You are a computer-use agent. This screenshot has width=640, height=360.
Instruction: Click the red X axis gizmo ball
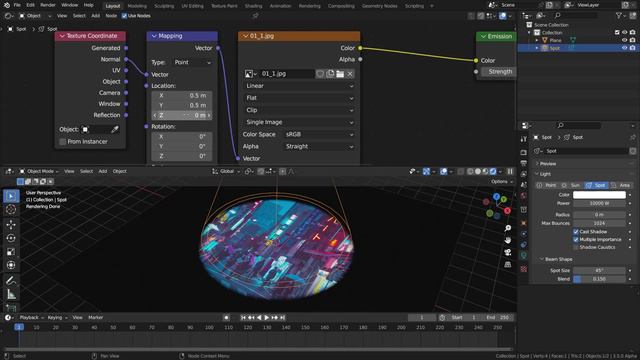[507, 211]
